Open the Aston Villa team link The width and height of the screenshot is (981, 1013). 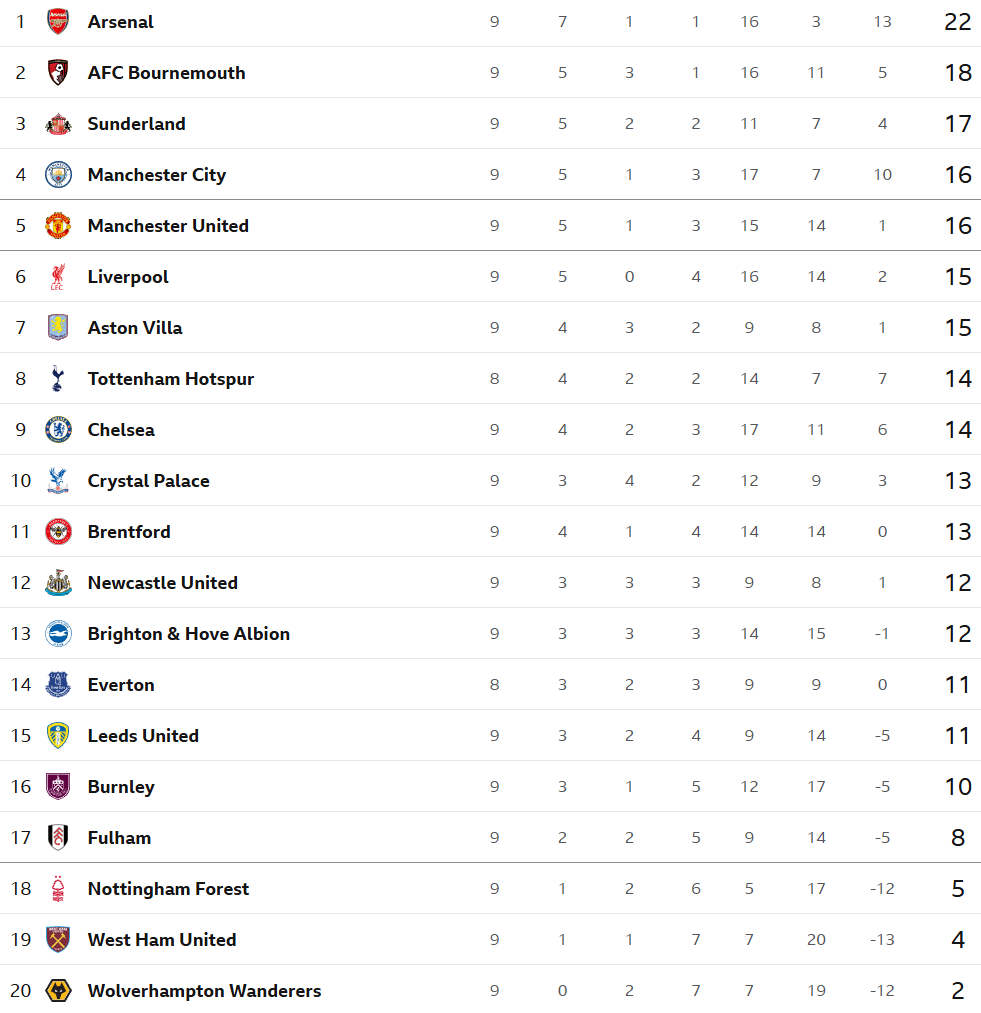pyautogui.click(x=135, y=328)
